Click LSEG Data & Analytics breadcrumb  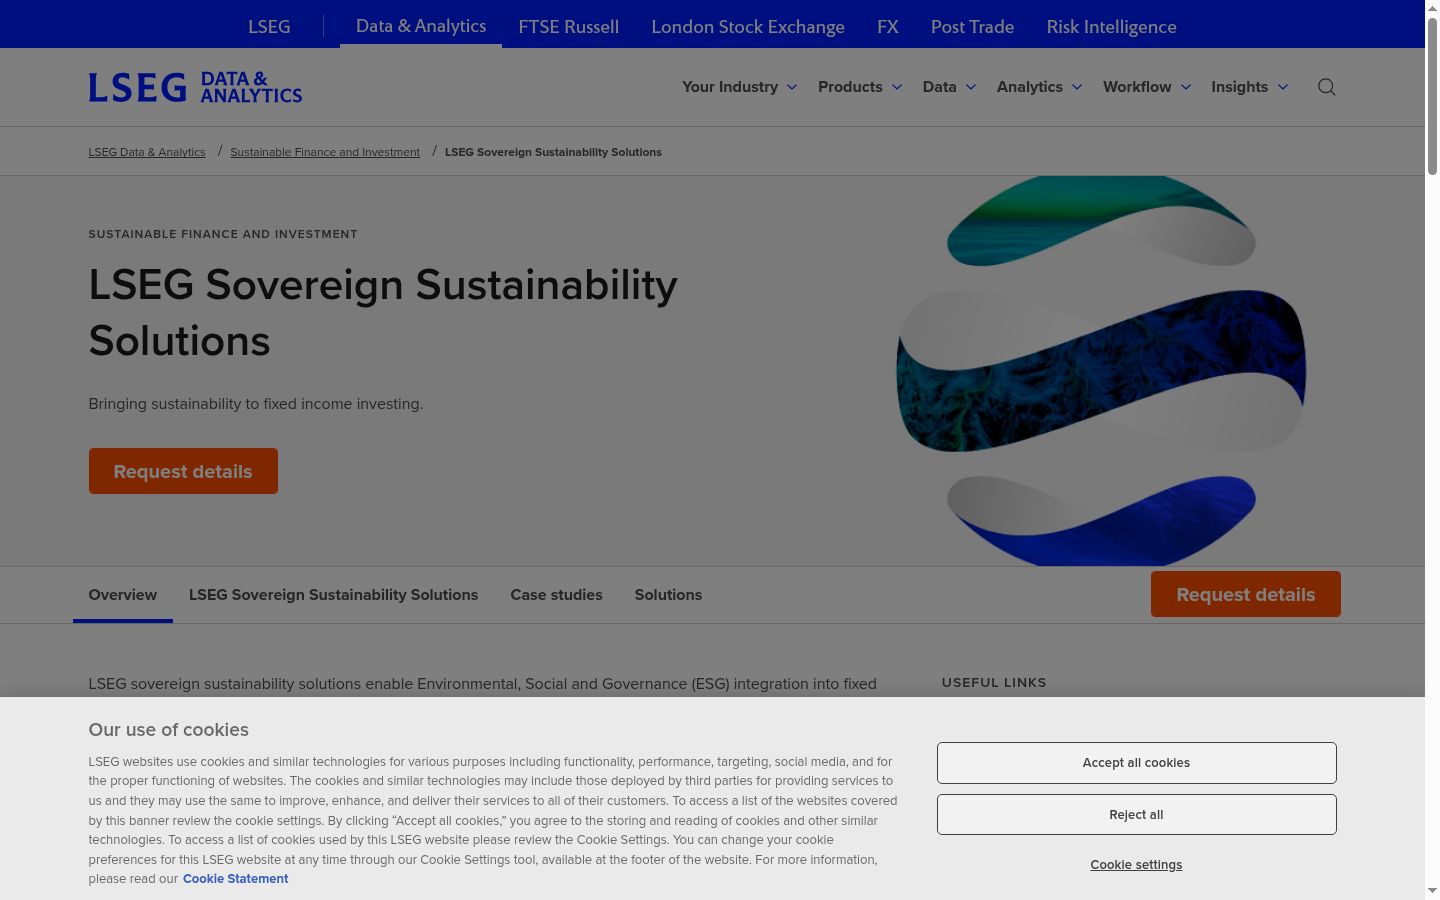coord(147,152)
